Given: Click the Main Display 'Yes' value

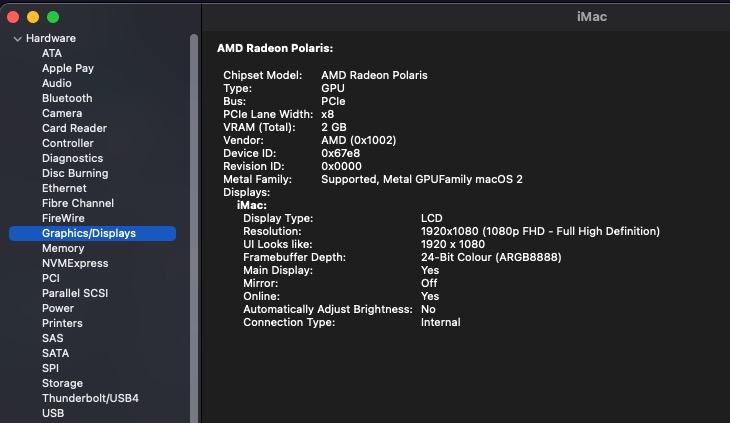Looking at the screenshot, I should 430,270.
